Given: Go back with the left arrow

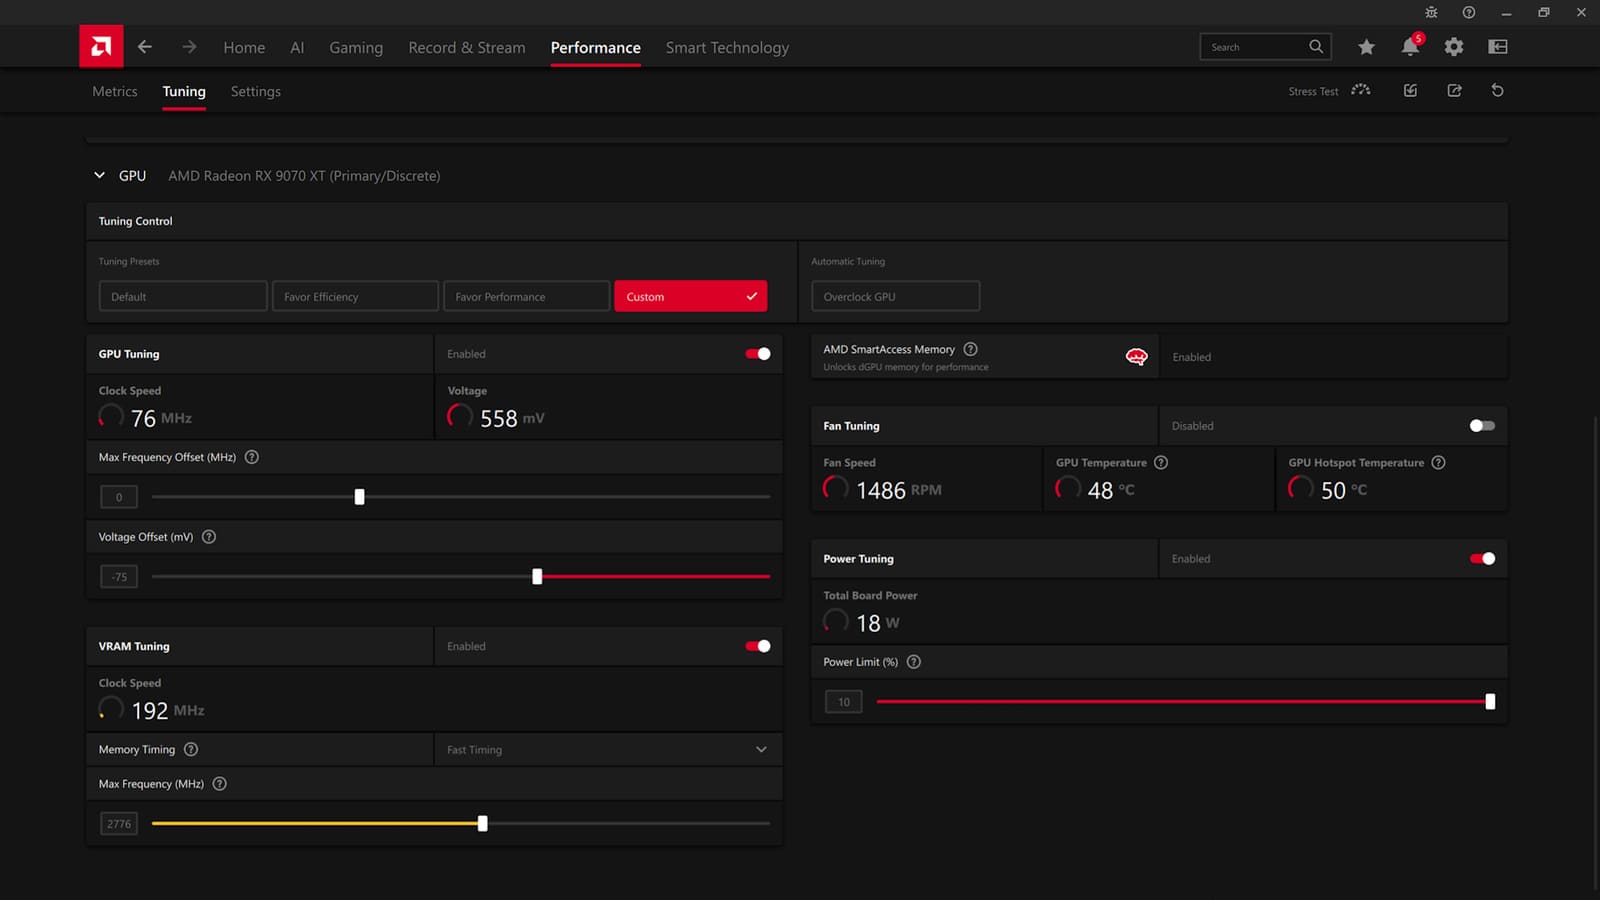Looking at the screenshot, I should pos(145,47).
